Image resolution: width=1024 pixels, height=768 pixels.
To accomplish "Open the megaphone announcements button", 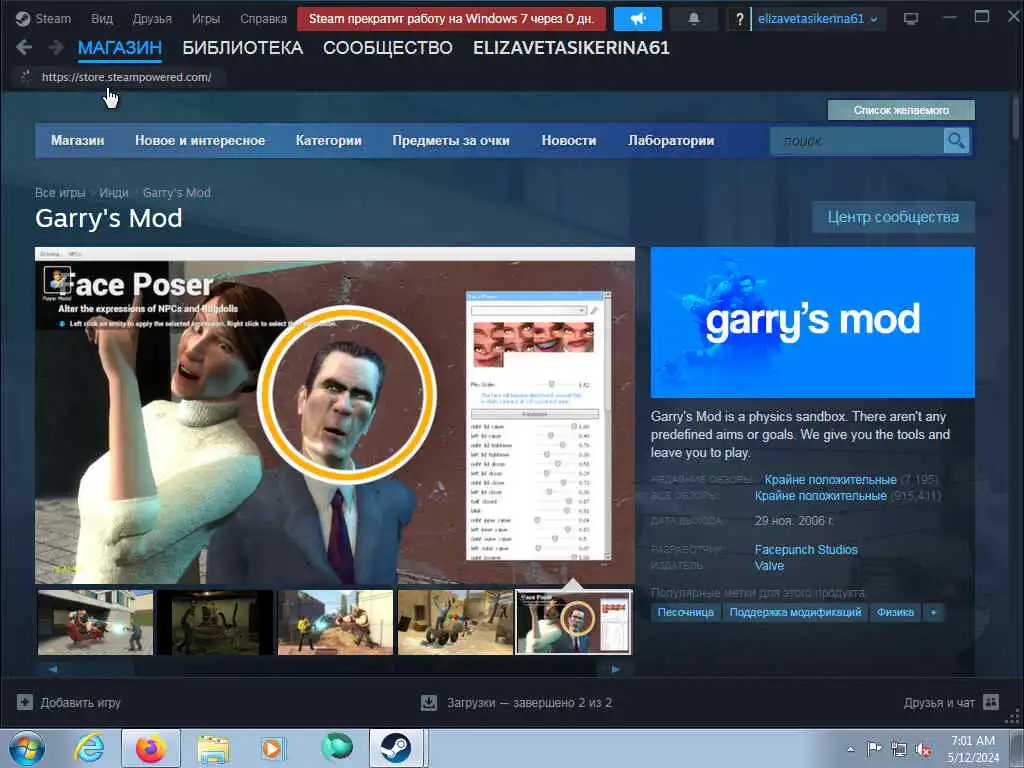I will [x=637, y=19].
